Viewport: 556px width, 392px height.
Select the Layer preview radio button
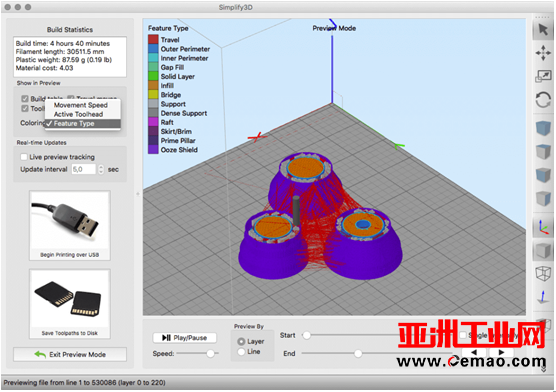coord(241,341)
